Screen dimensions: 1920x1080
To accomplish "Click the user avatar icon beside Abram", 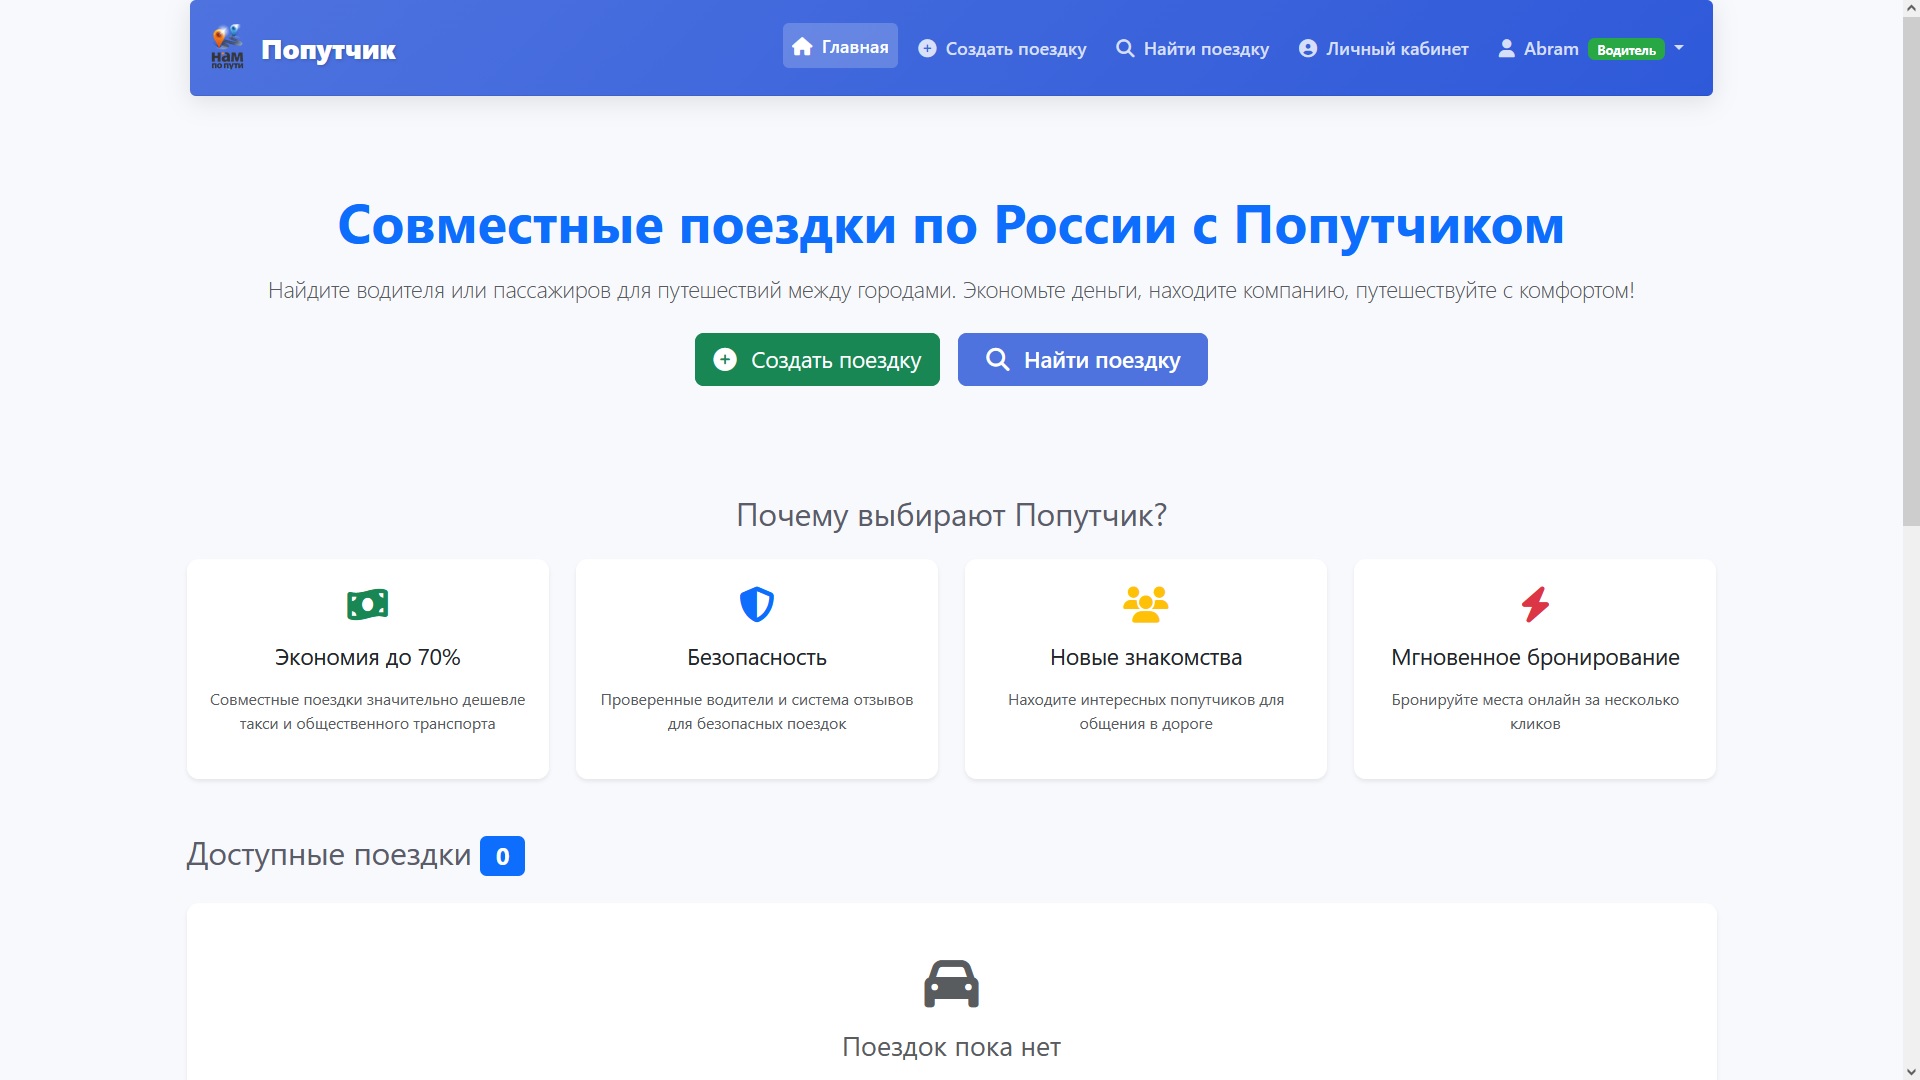I will point(1506,49).
